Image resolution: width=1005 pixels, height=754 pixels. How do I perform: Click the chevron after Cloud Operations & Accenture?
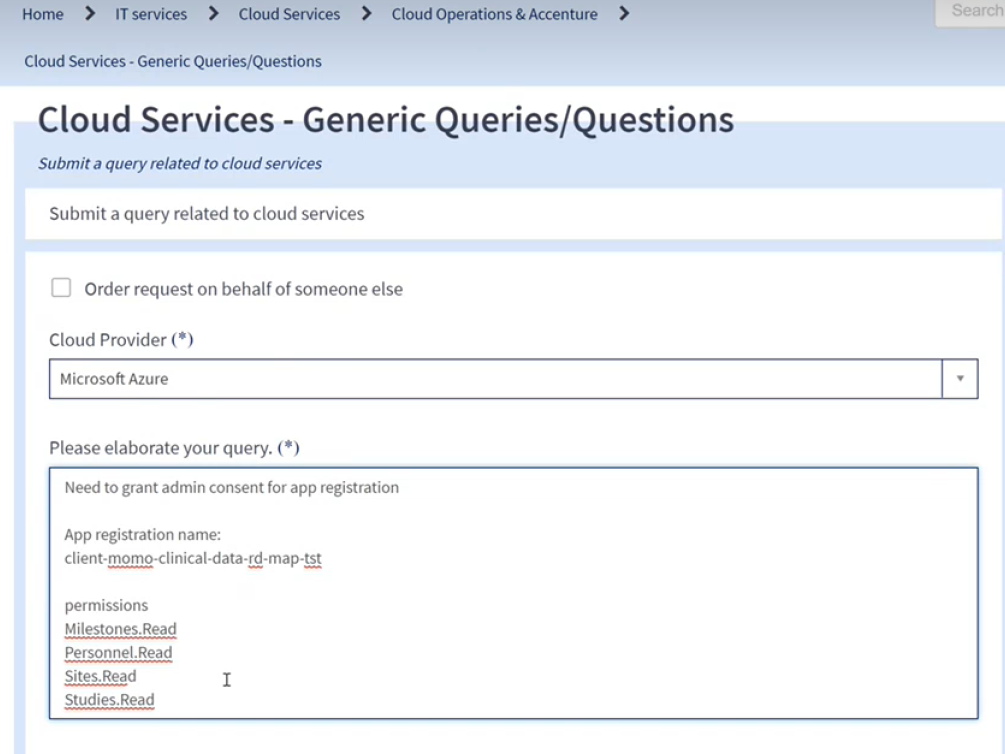624,13
